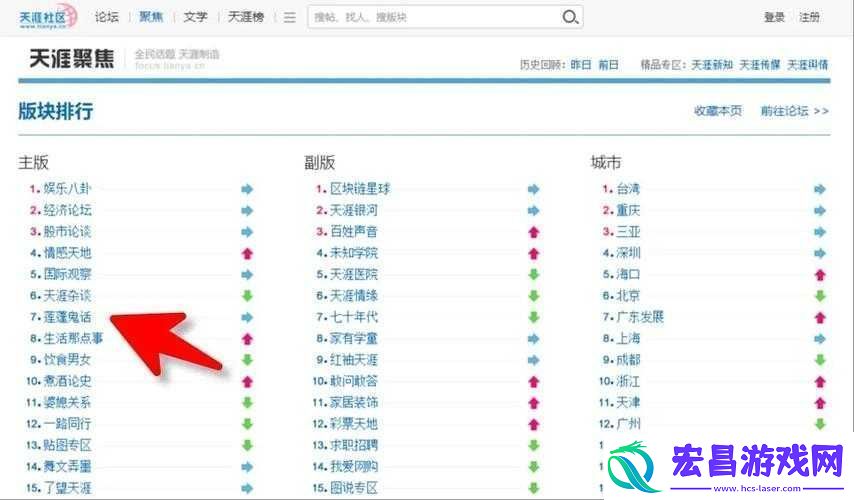Click the 天涯聚焦 page title
This screenshot has height=500, width=854.
72,59
